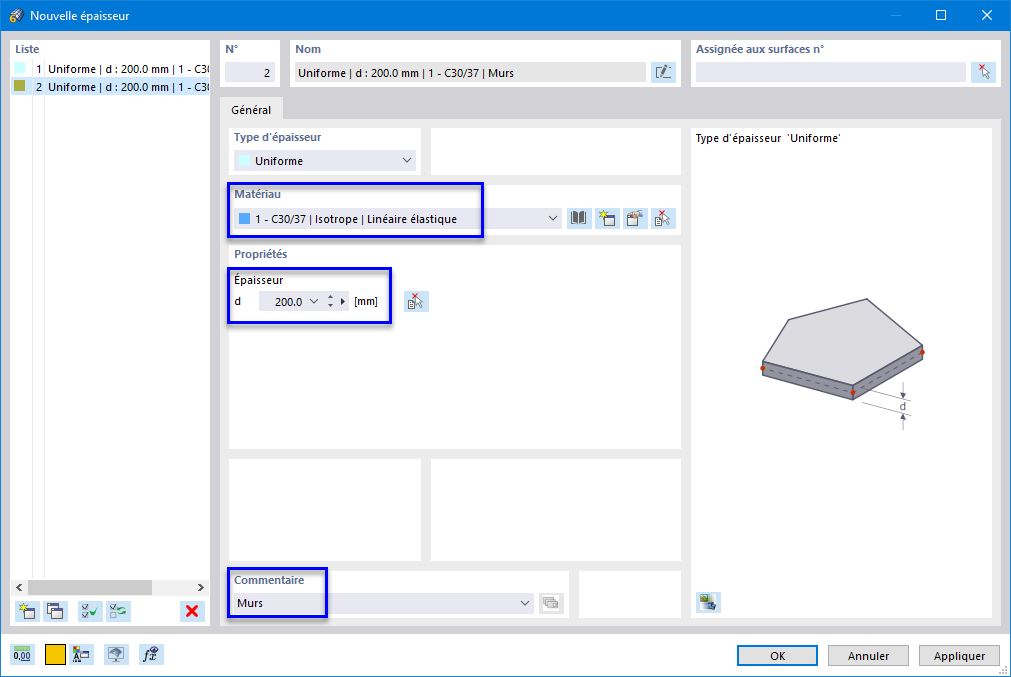Click list horizontal scrollbar right arrow
This screenshot has width=1011, height=677.
click(x=201, y=587)
